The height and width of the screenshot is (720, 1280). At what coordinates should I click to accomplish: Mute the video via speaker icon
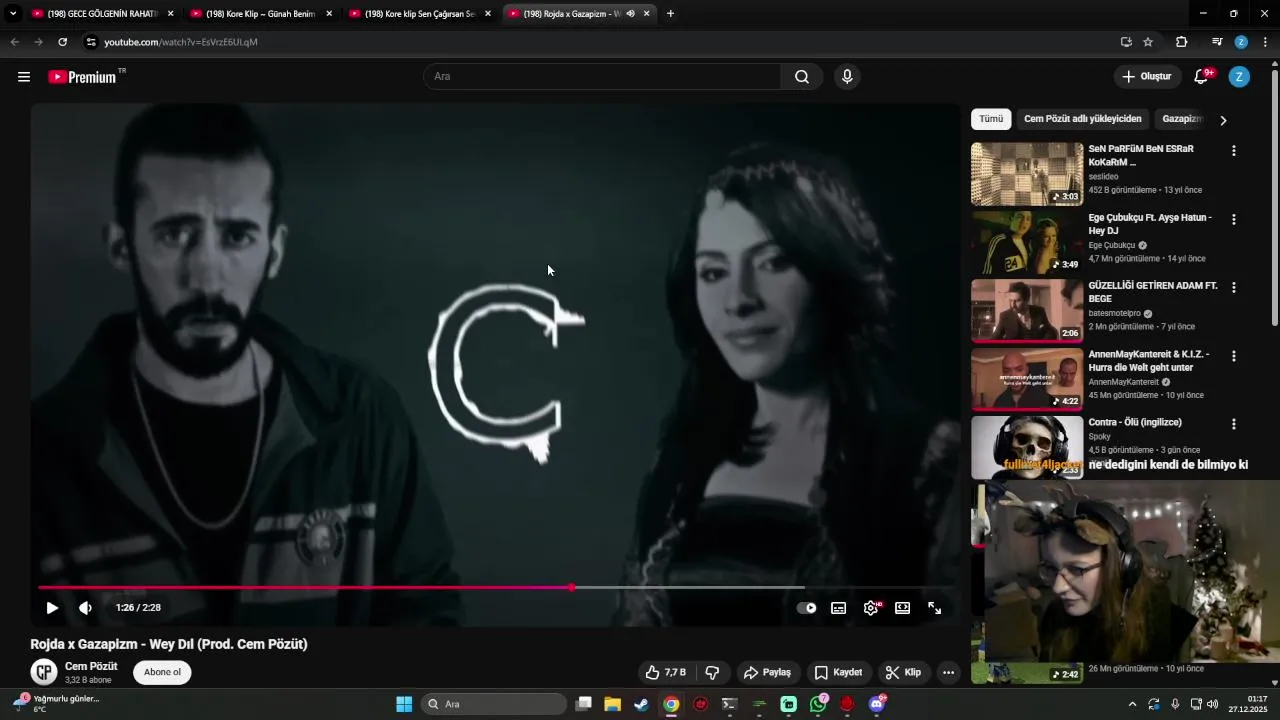click(86, 608)
